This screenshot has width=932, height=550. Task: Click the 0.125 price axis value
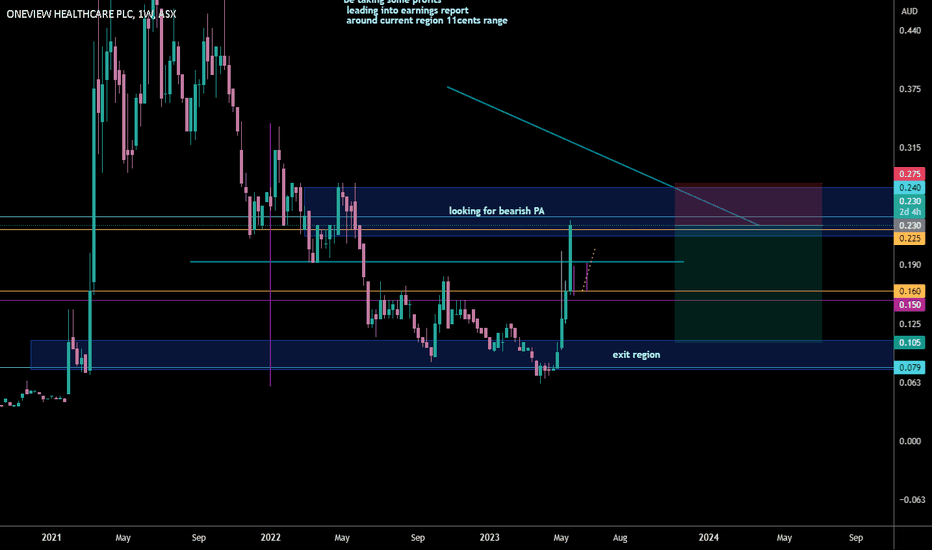point(910,324)
